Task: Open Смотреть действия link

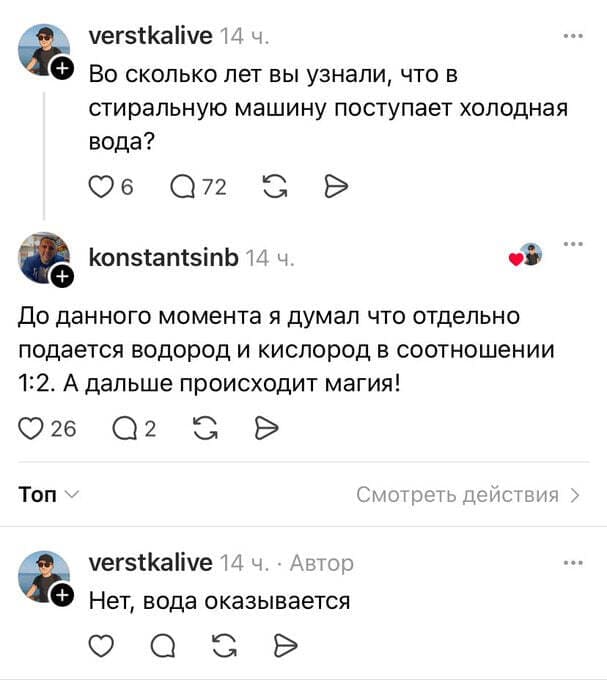Action: (467, 494)
